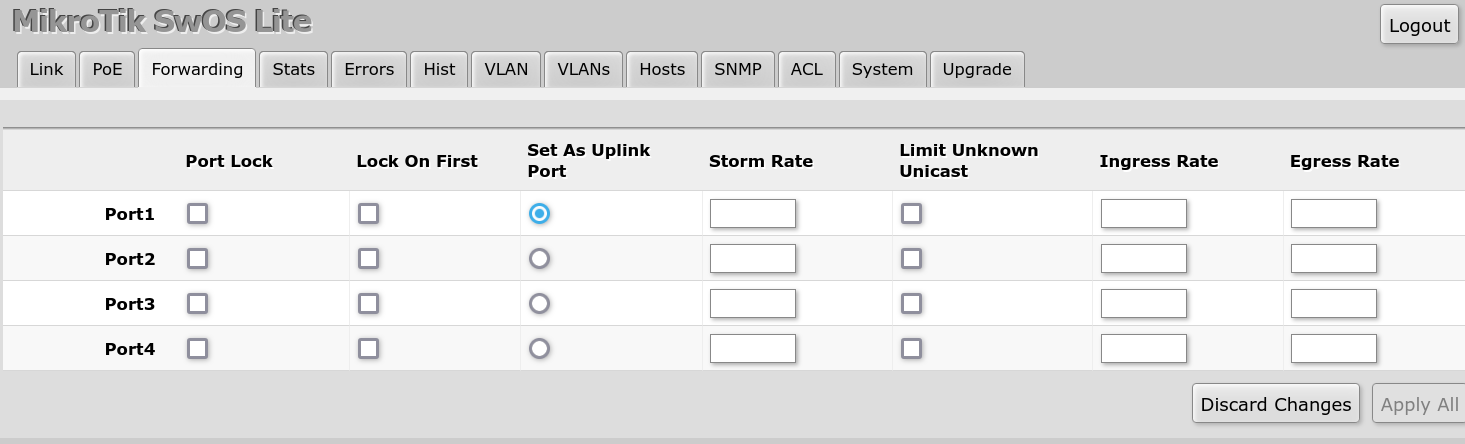Set Port2 as uplink port
This screenshot has height=444, width=1465.
(x=539, y=258)
